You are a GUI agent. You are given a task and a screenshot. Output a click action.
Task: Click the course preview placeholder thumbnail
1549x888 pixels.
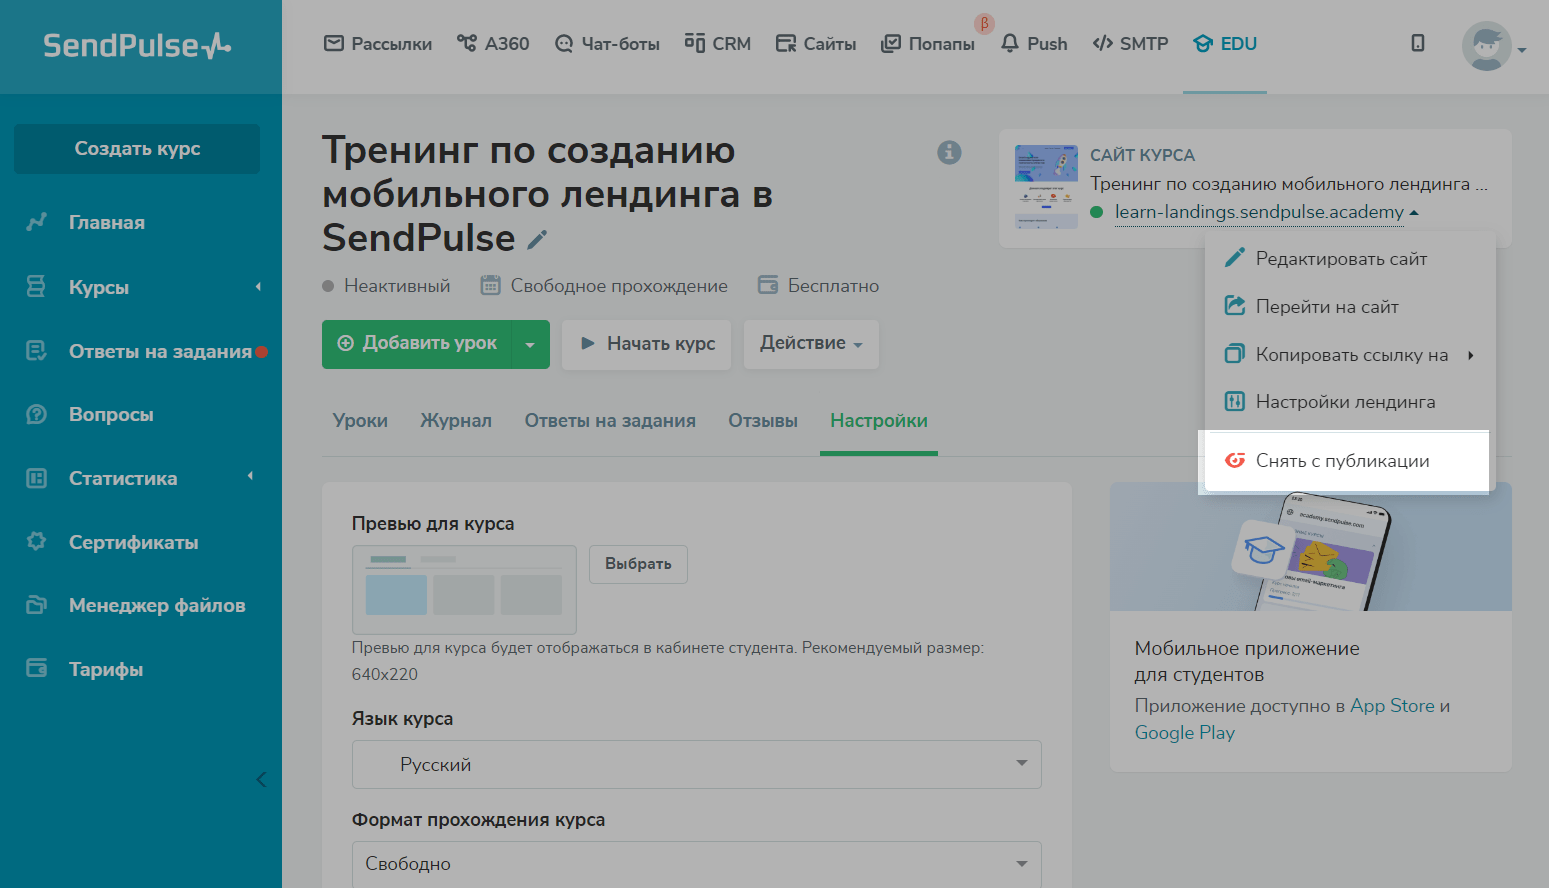click(464, 589)
